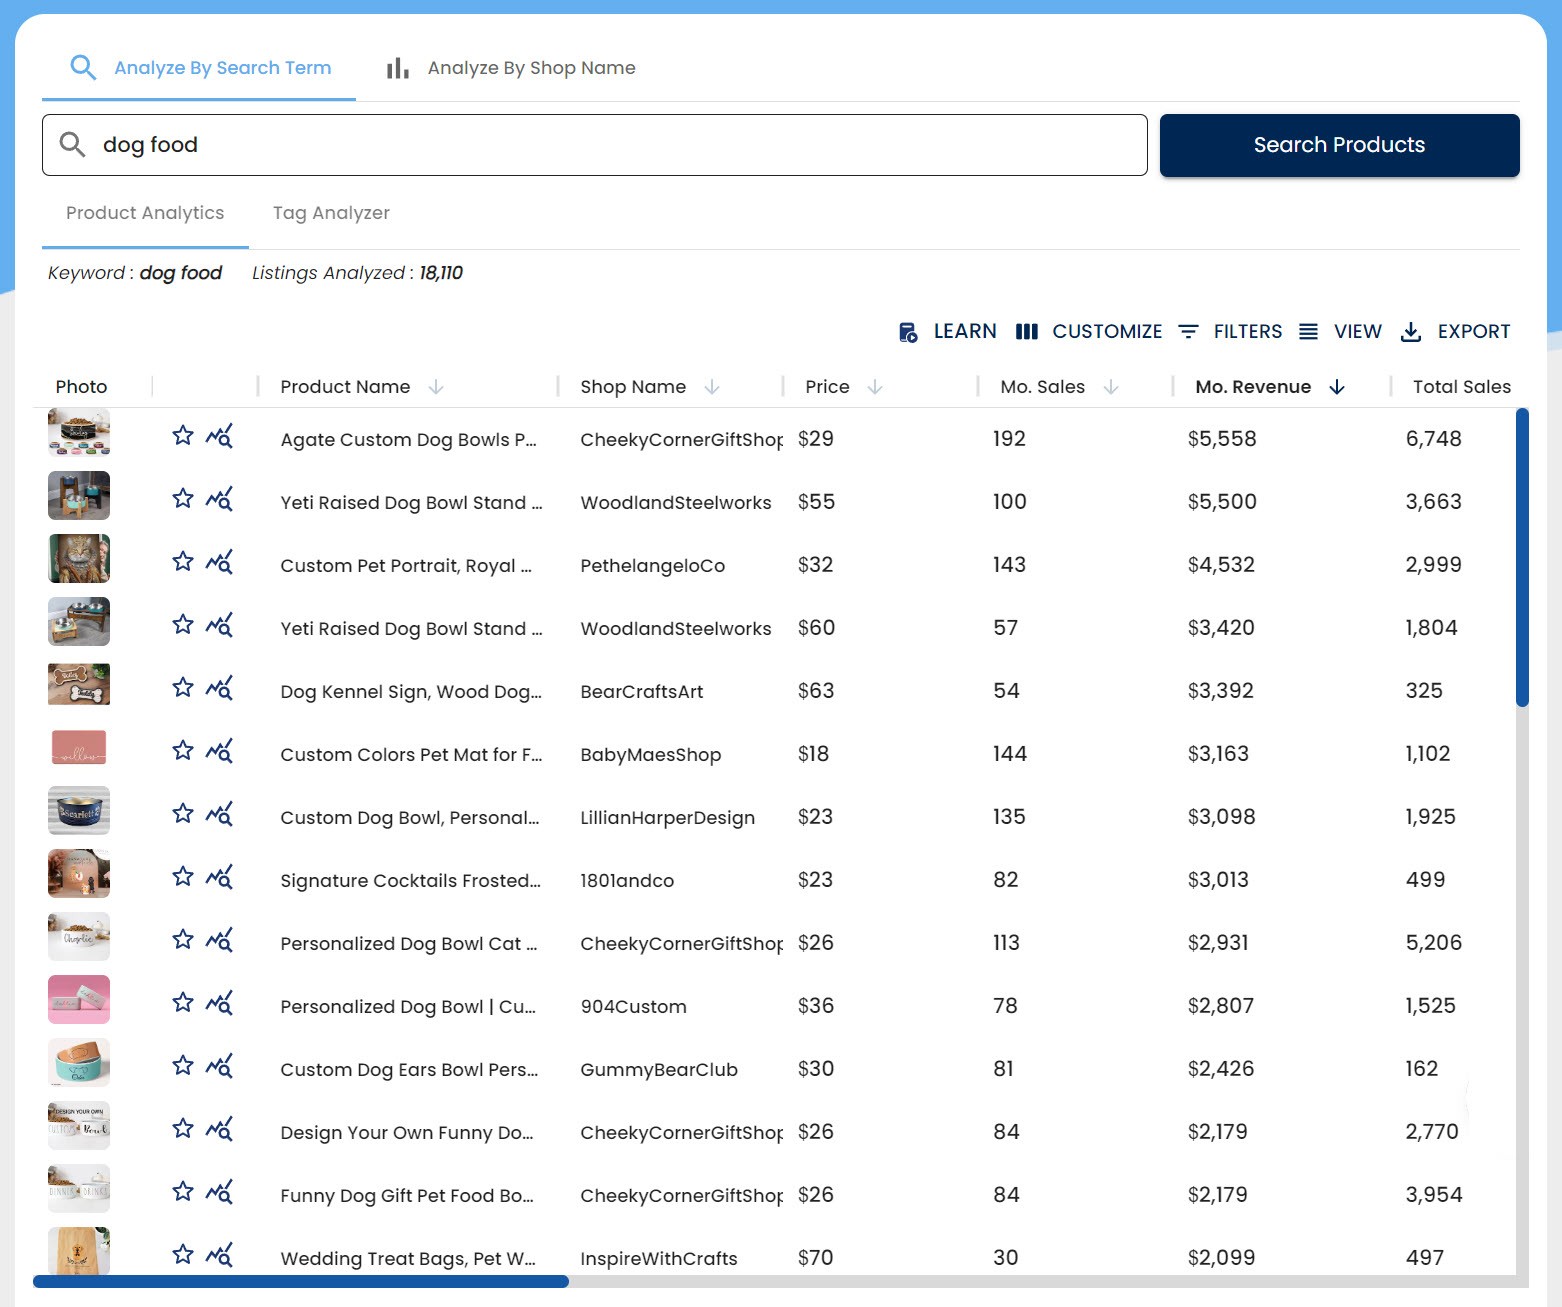Image resolution: width=1562 pixels, height=1307 pixels.
Task: Click magnifier icon in search field
Action: (x=72, y=145)
